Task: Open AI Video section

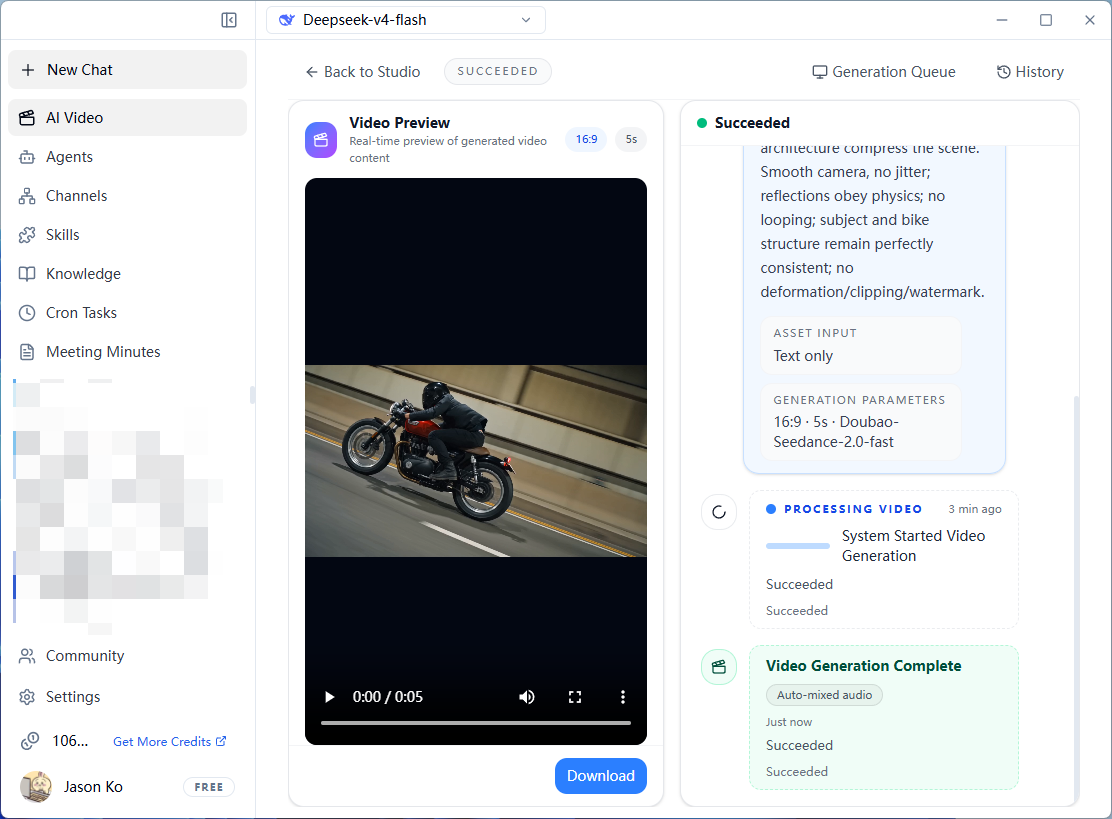Action: point(128,118)
